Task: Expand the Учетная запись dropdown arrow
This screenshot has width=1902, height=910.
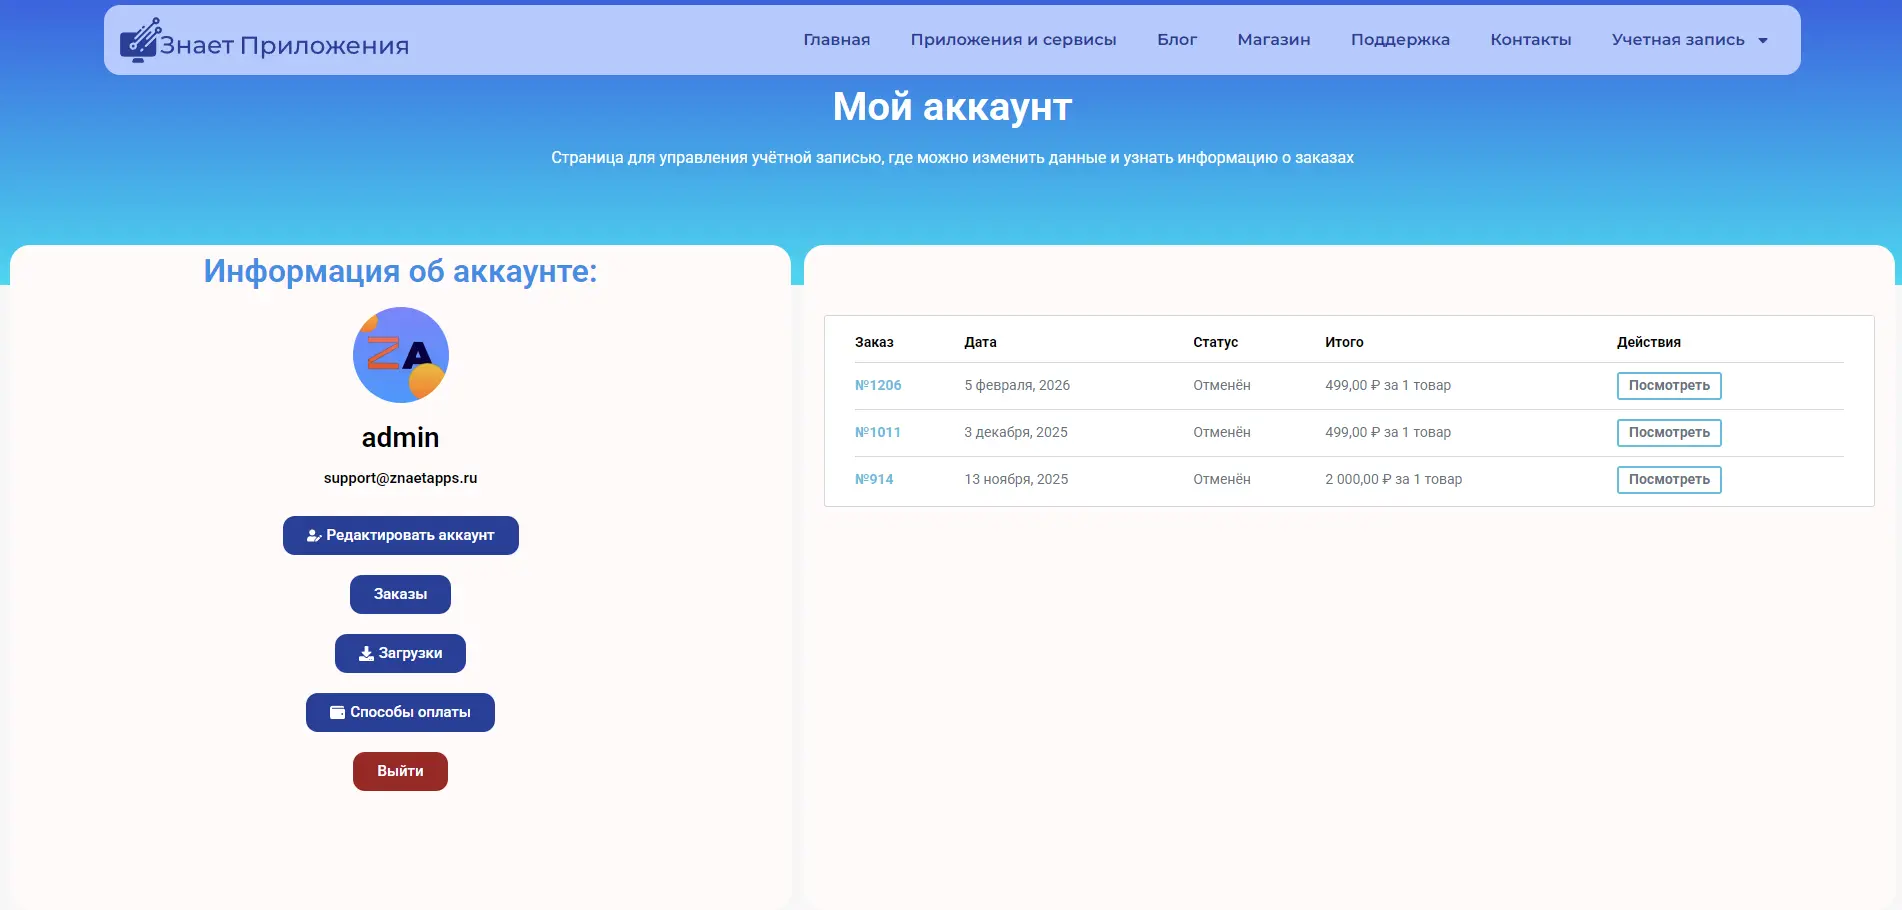Action: [1763, 41]
